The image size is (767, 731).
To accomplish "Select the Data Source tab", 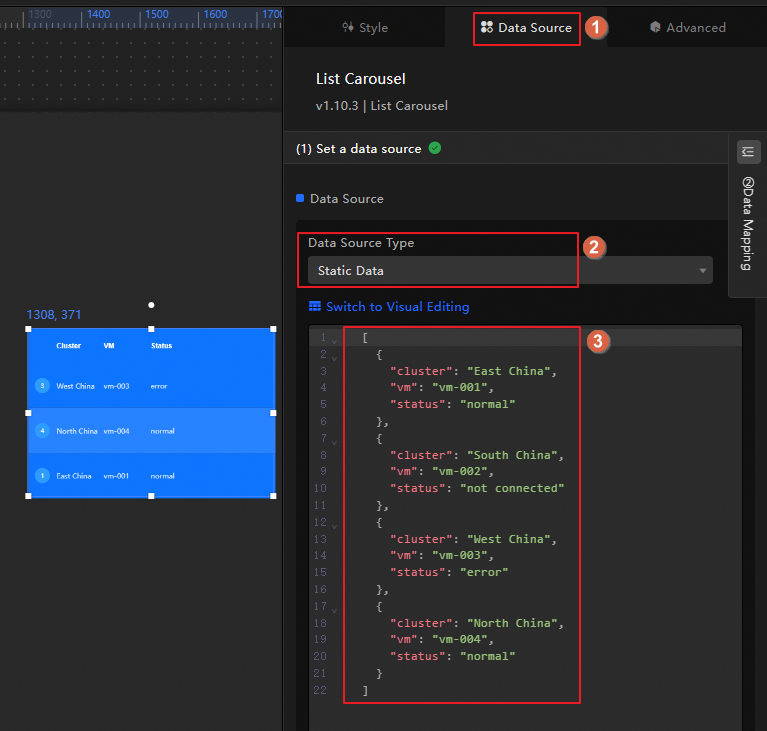I will [526, 28].
